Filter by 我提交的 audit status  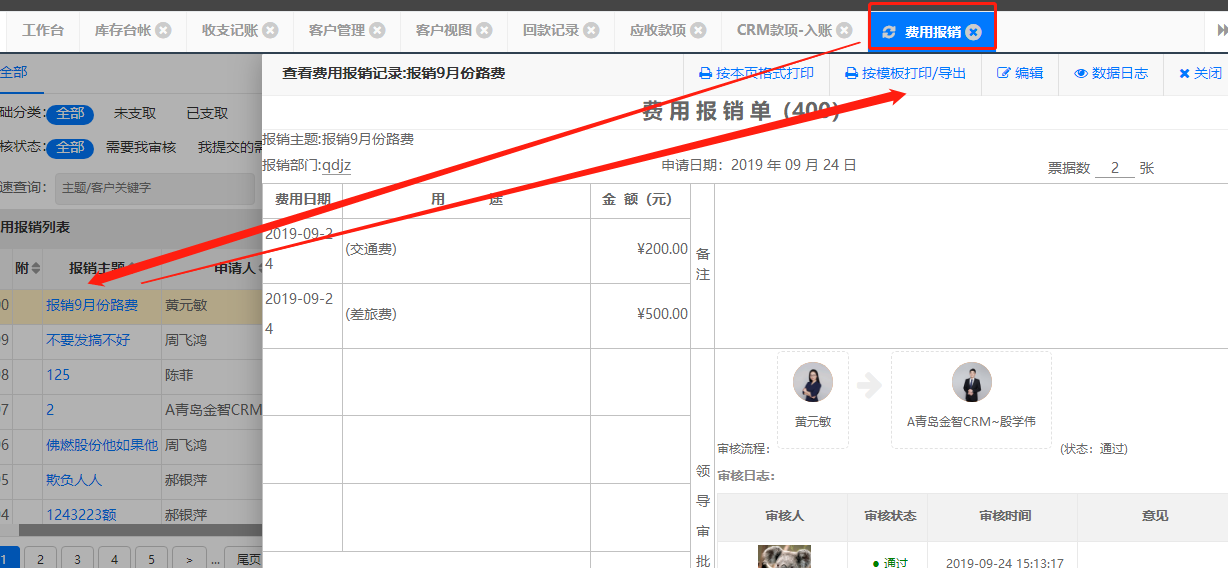(x=229, y=147)
